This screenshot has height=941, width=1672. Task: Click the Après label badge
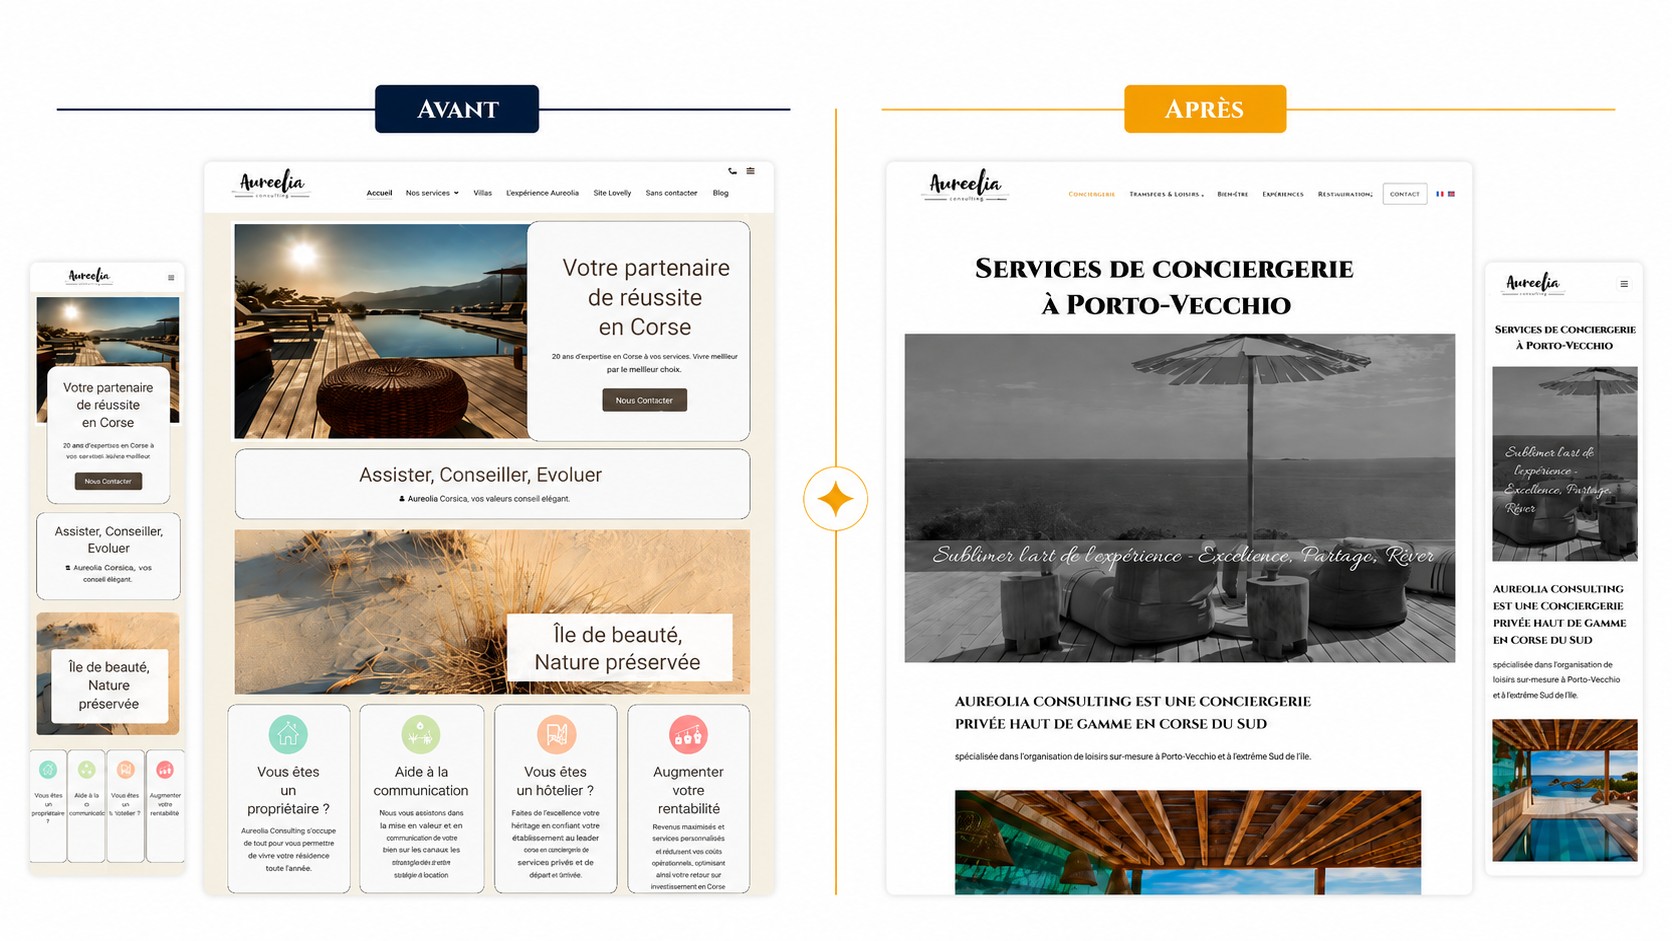pyautogui.click(x=1205, y=109)
